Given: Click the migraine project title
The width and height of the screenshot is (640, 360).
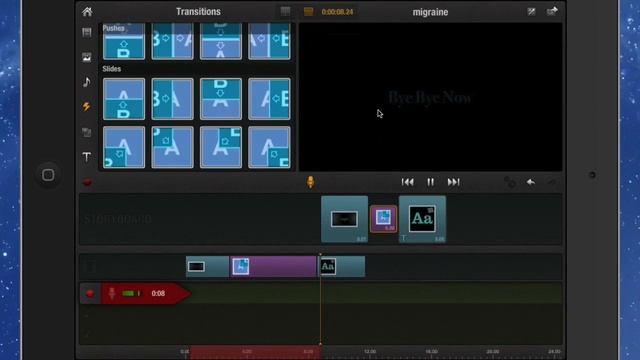Looking at the screenshot, I should (x=430, y=12).
